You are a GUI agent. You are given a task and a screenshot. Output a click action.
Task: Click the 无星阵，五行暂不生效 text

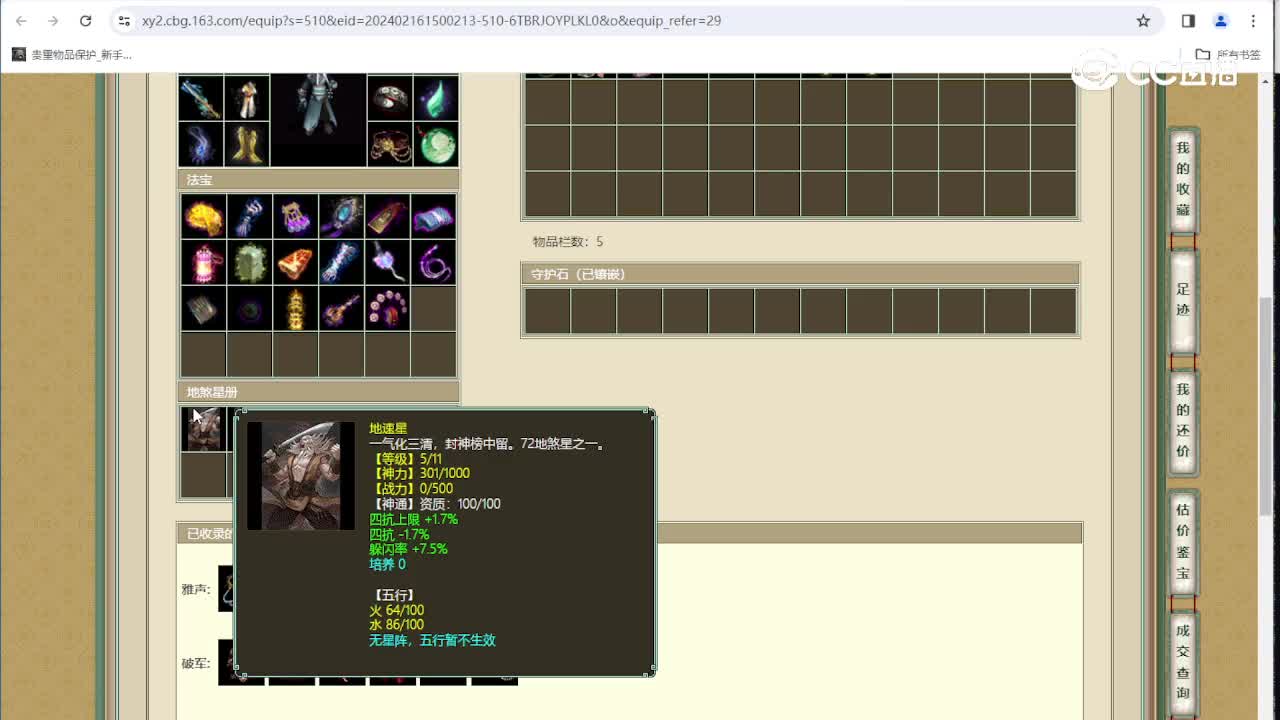click(432, 640)
